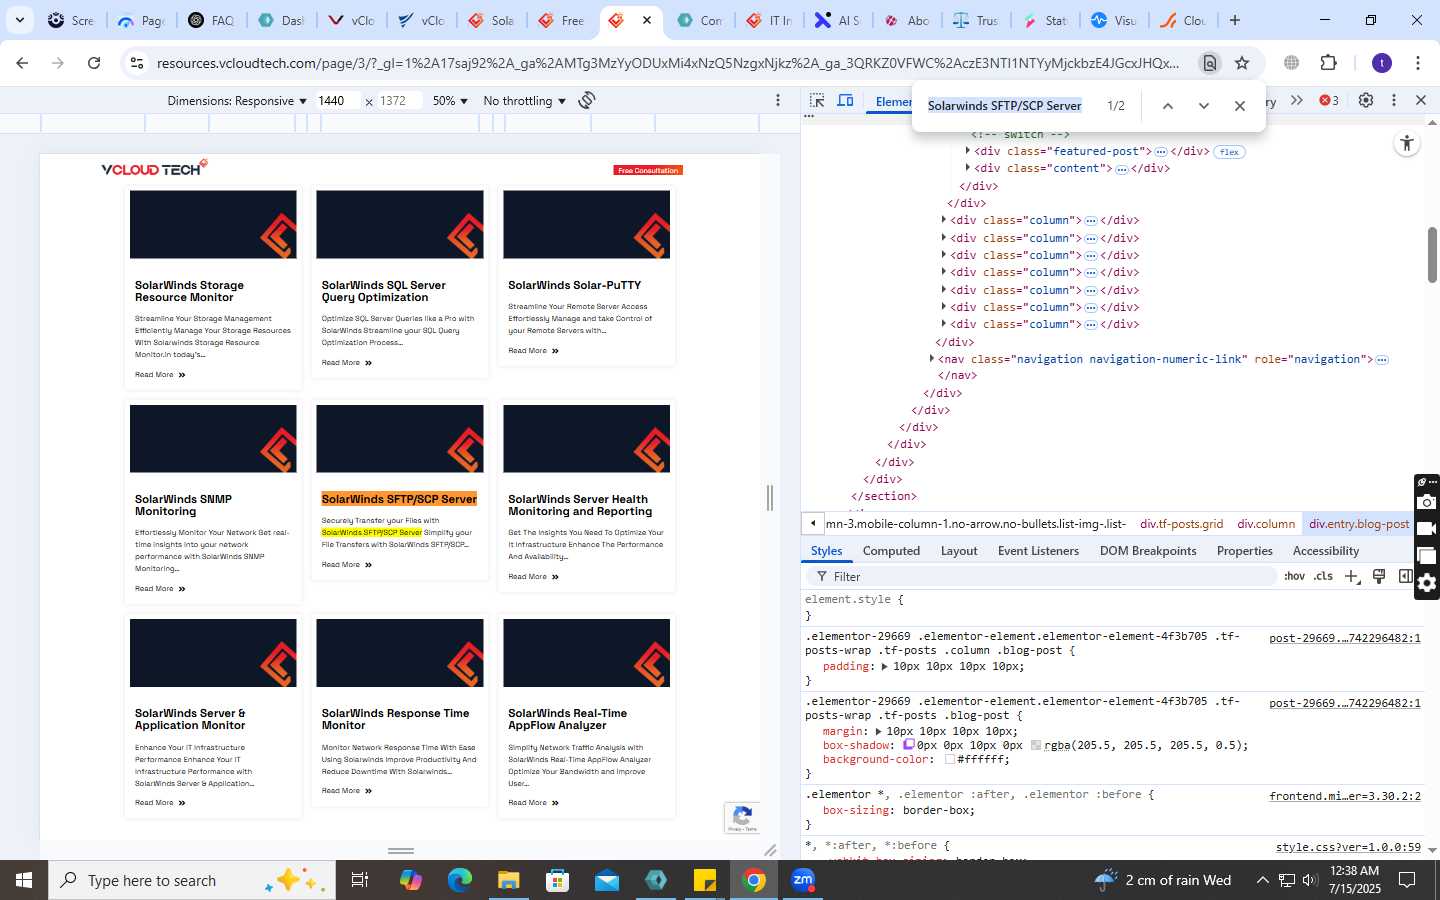This screenshot has width=1440, height=900.
Task: Expand the padding shorthand property
Action: point(884,666)
